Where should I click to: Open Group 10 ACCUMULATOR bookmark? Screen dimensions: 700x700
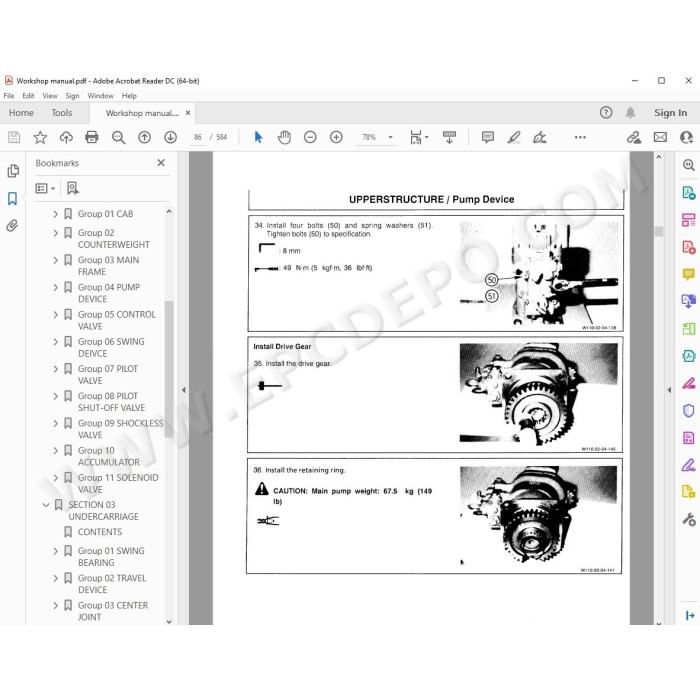click(x=108, y=456)
